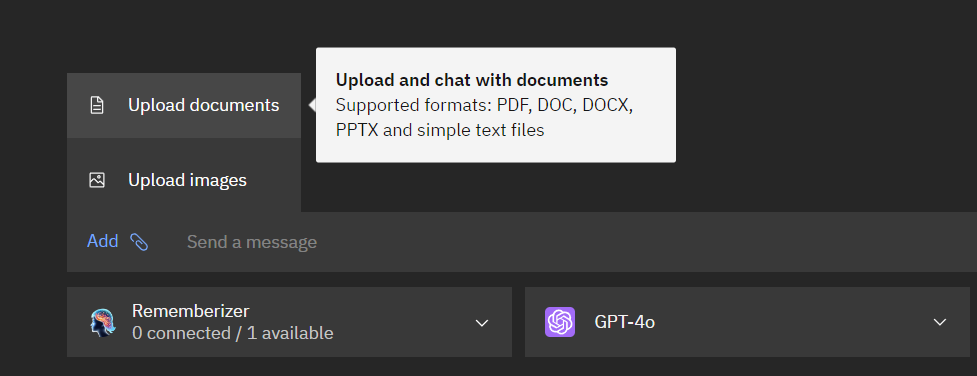
Task: Select the Upload documents menu entry
Action: (x=184, y=105)
